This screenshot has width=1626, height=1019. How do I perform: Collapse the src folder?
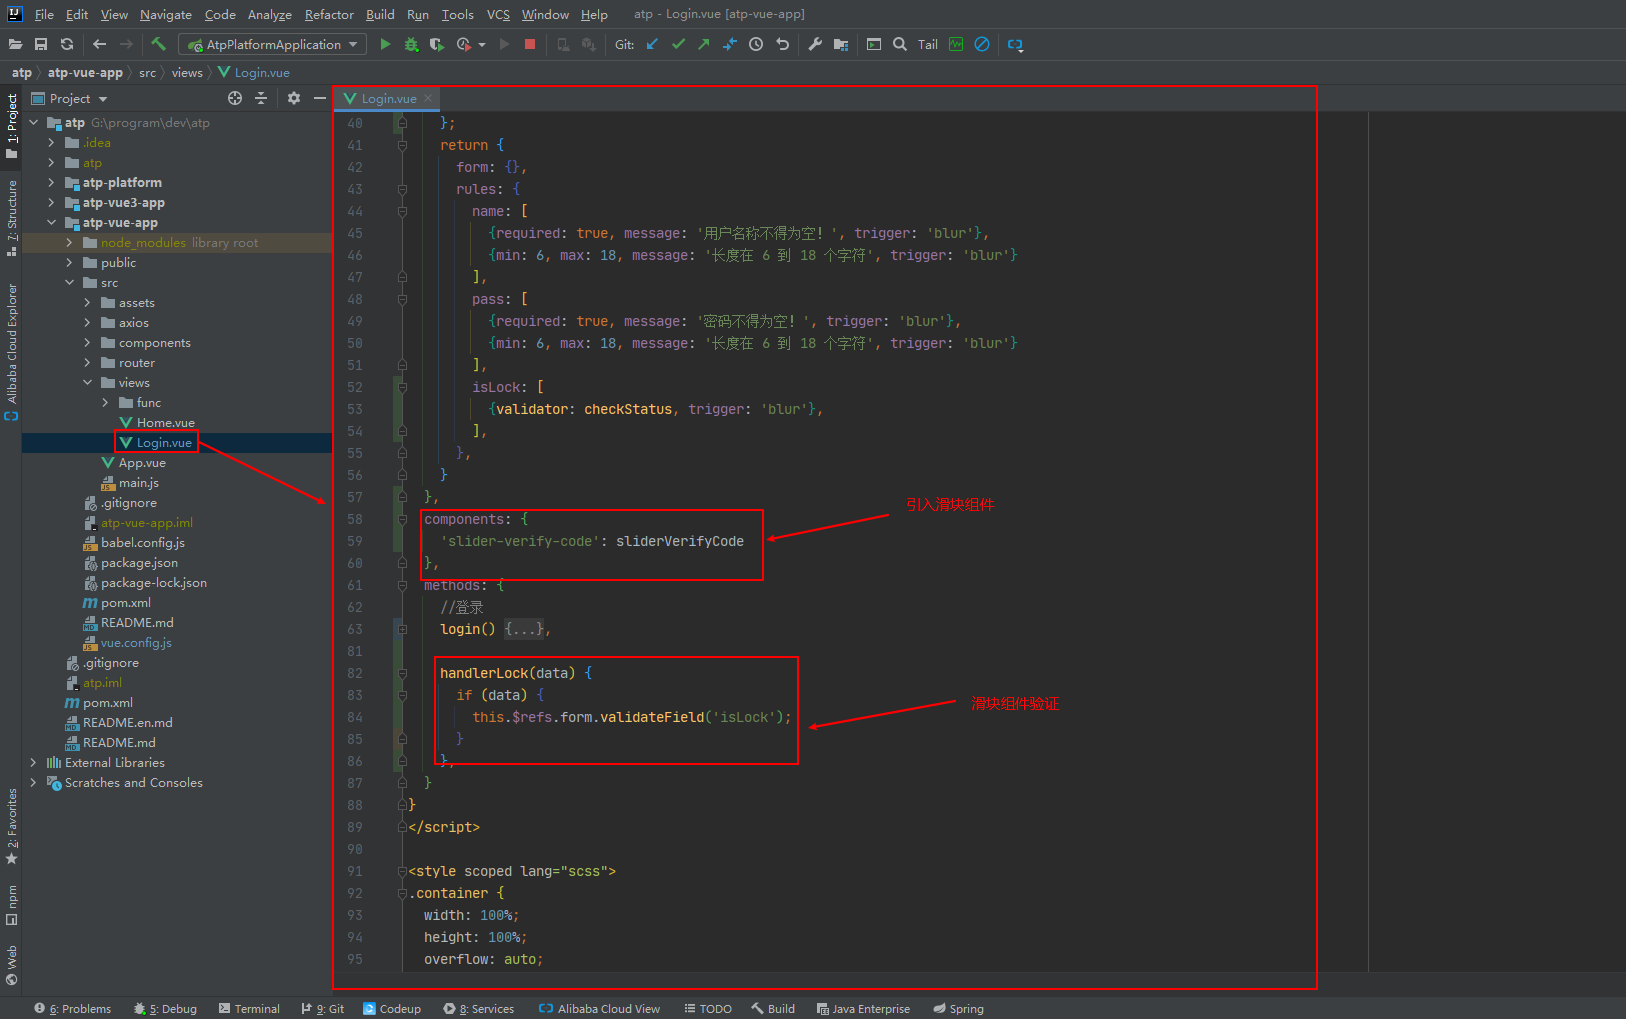click(70, 283)
